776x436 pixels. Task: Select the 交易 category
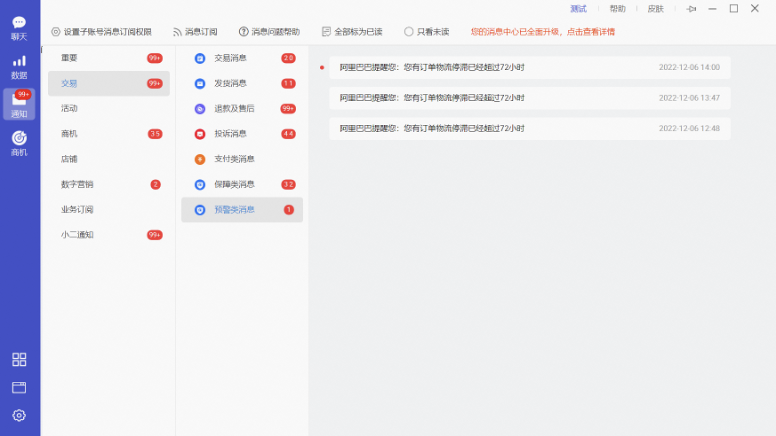pos(109,83)
